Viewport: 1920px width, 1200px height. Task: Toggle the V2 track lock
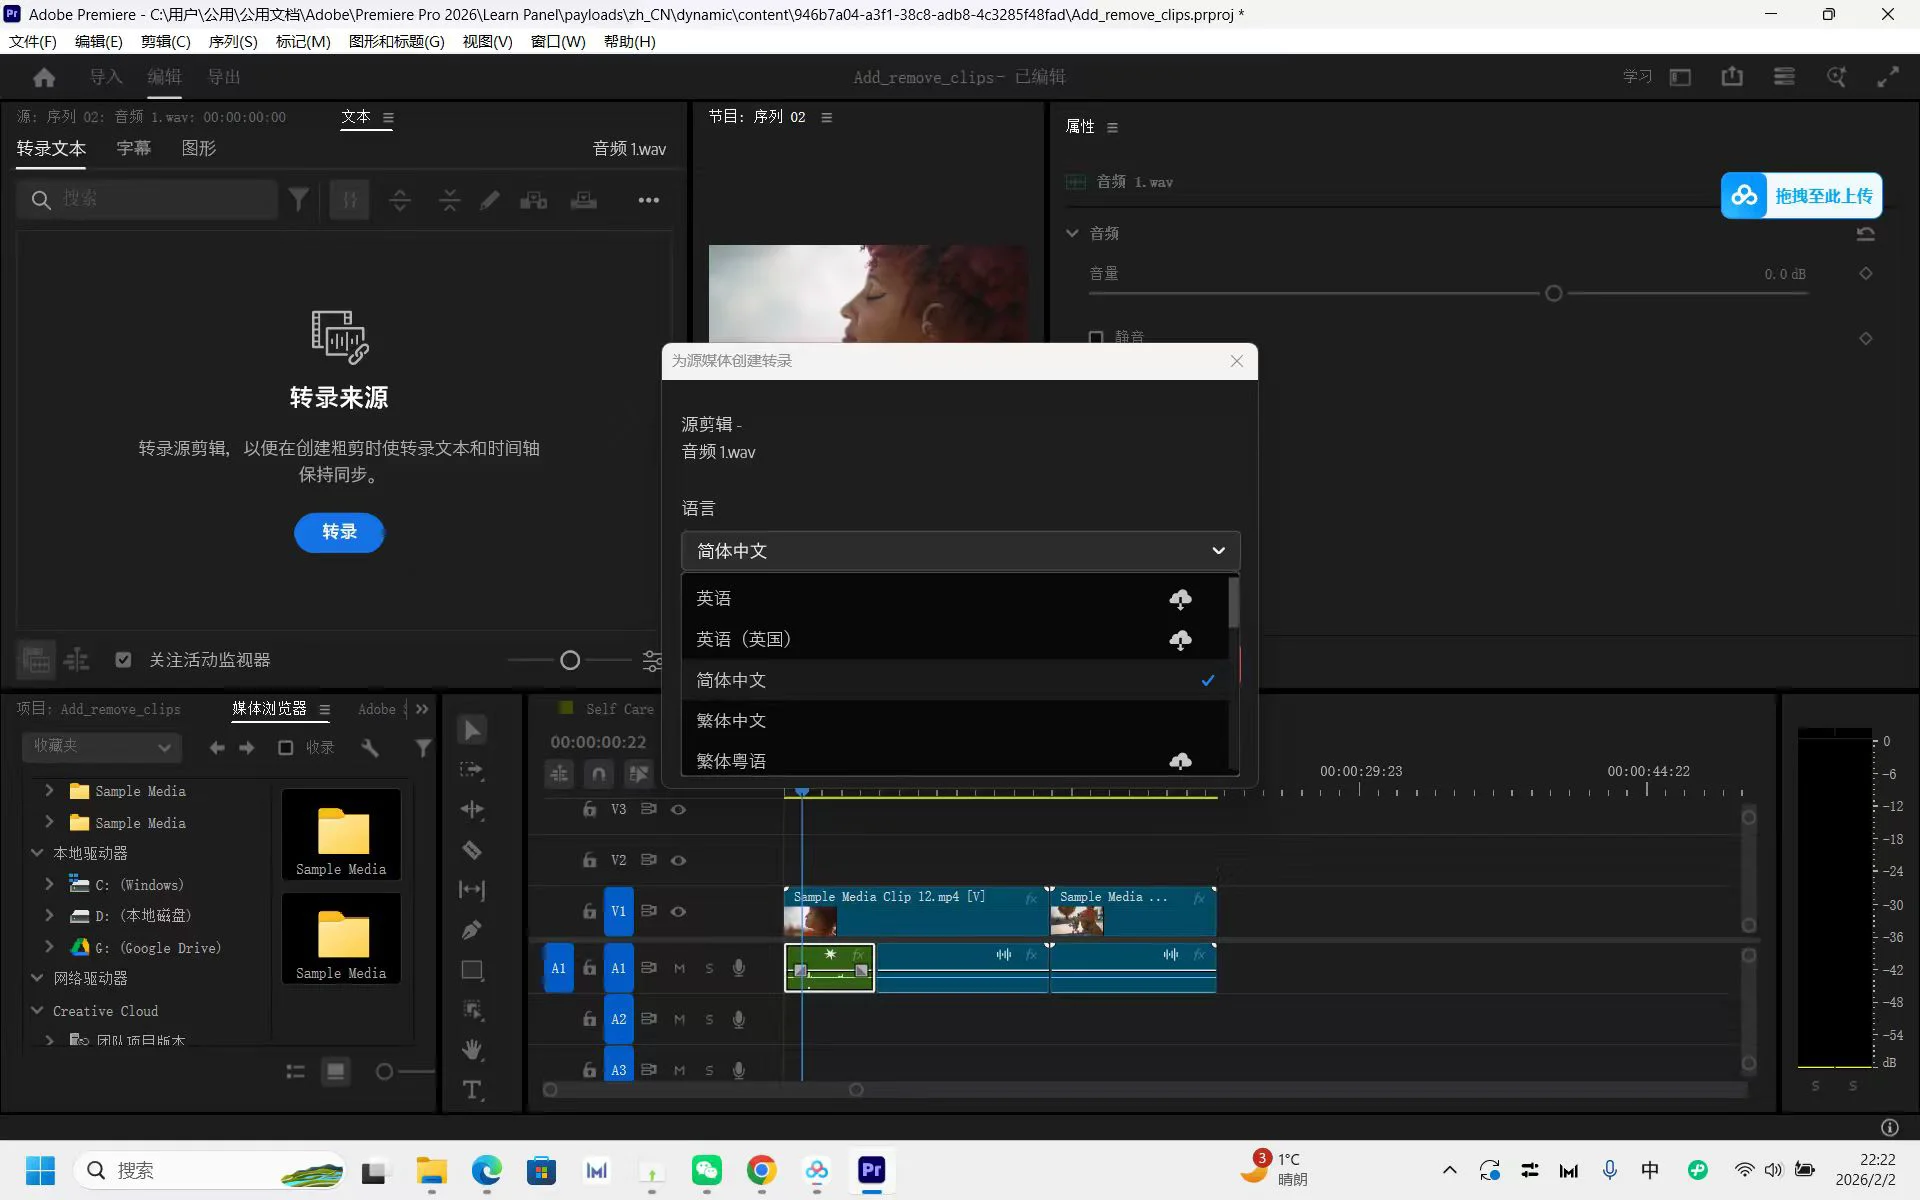tap(590, 860)
